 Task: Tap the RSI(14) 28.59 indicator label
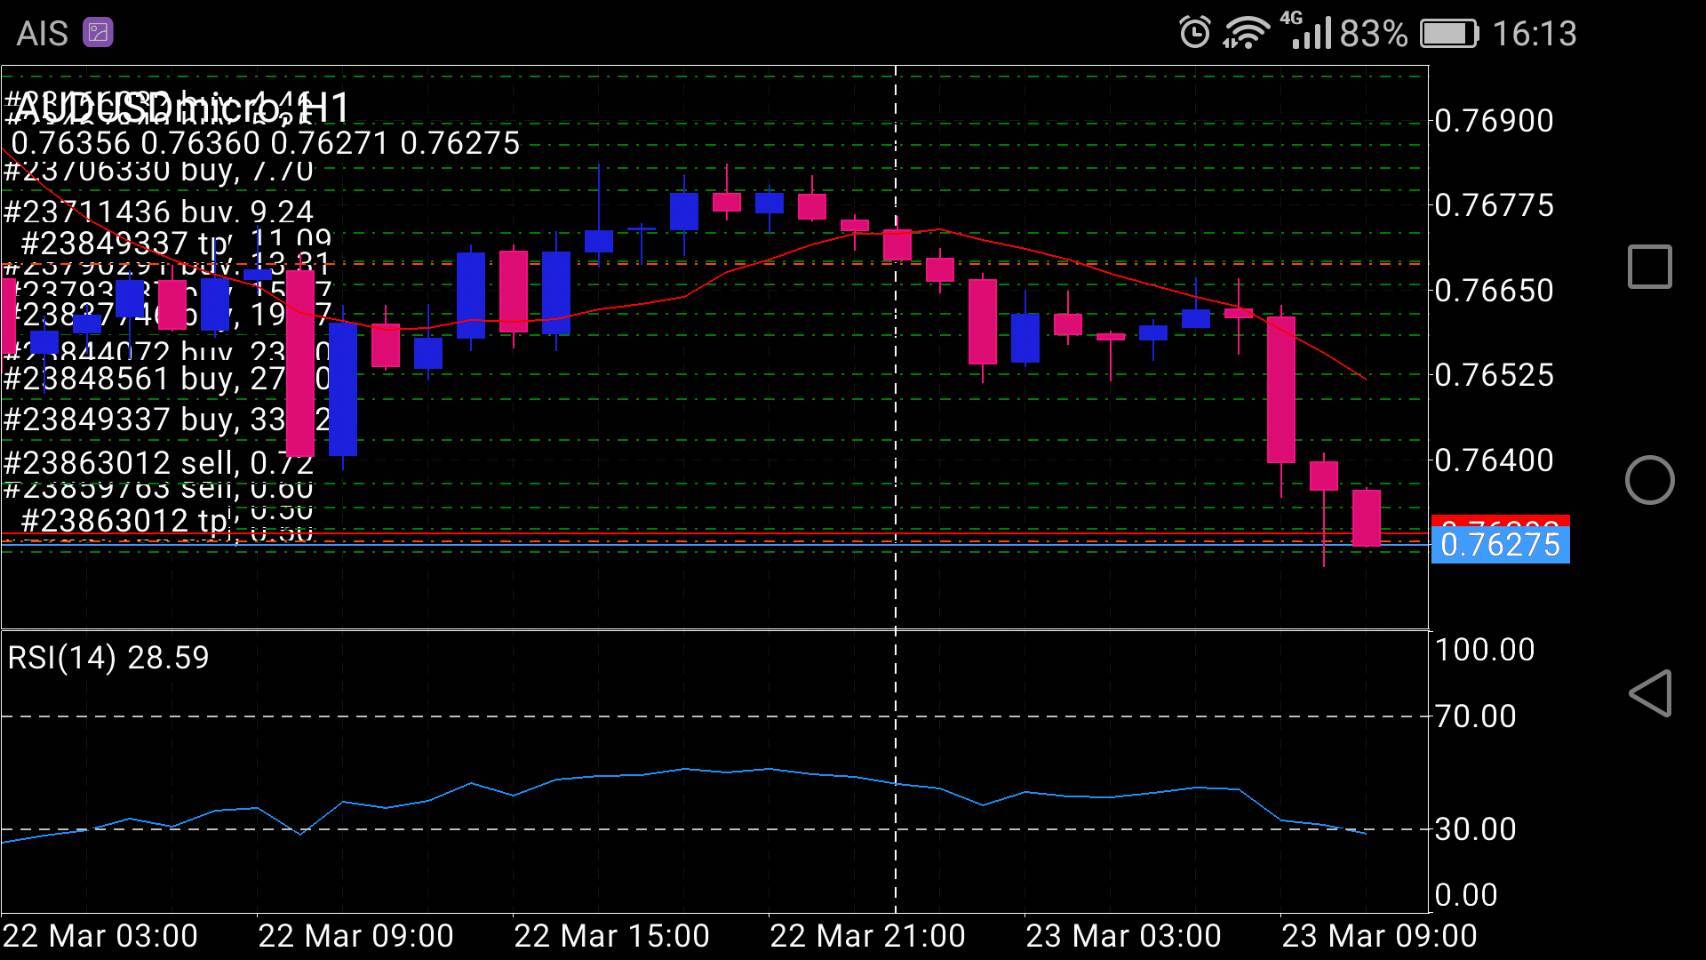109,658
